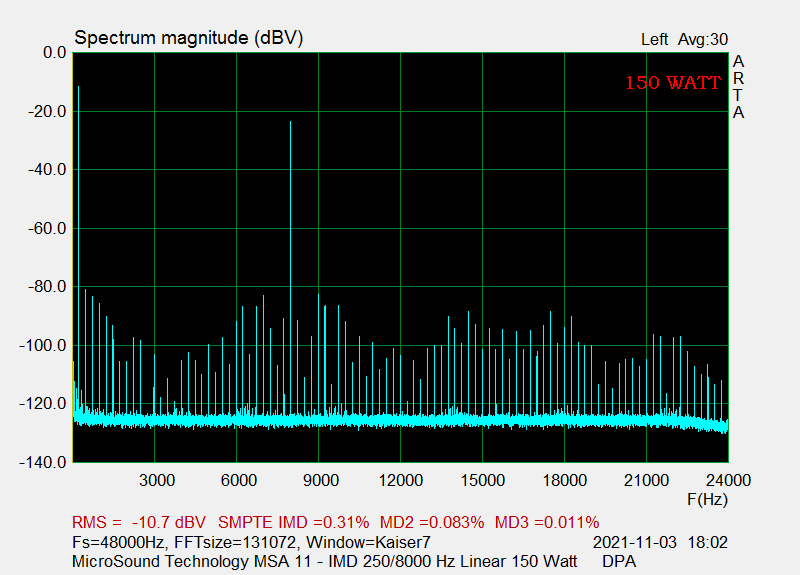Click the 'Window=Kaiser7' setting text
The width and height of the screenshot is (800, 575).
368,542
